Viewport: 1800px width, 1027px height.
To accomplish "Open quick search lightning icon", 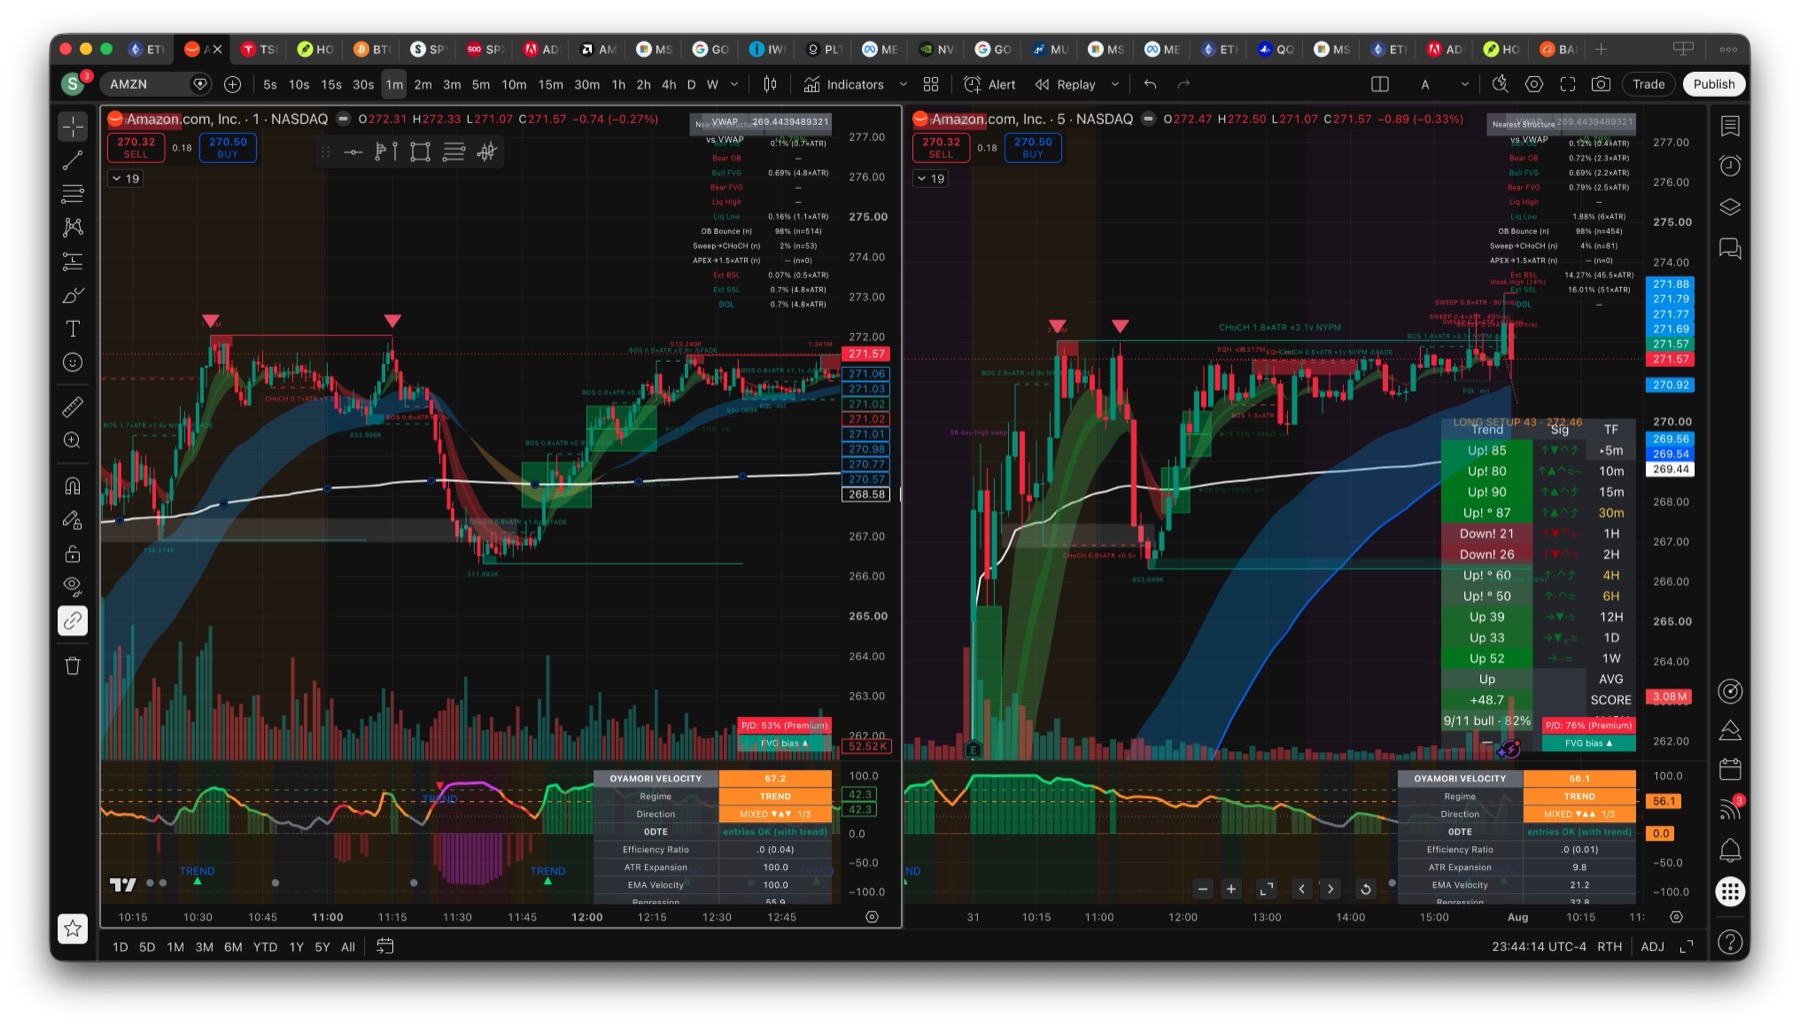I will (1500, 85).
